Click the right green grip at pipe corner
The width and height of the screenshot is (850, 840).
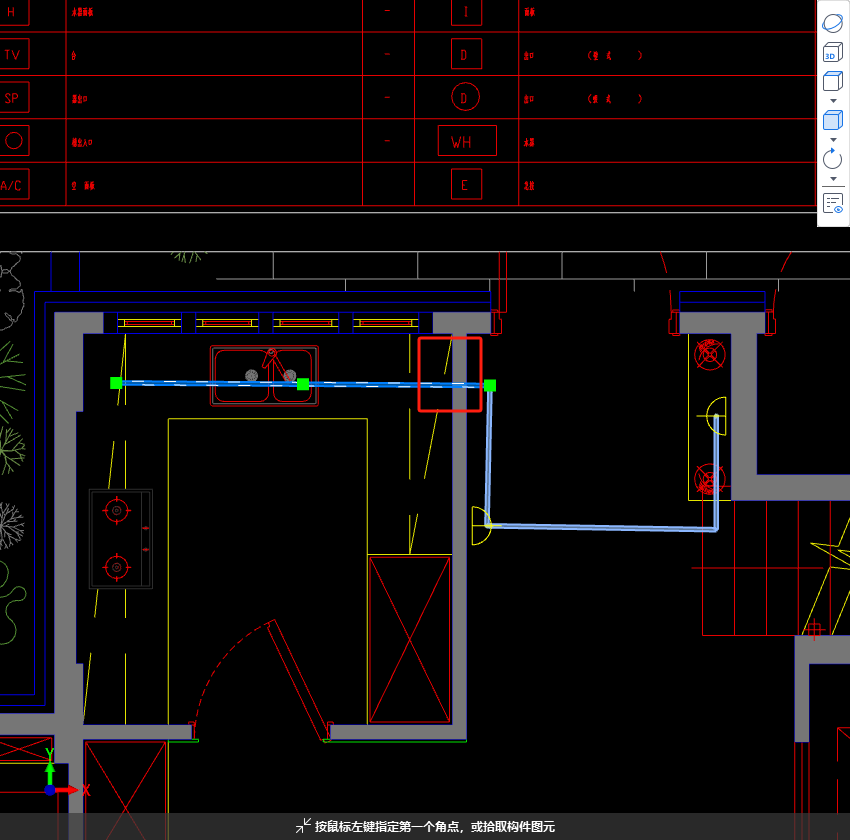pos(490,385)
